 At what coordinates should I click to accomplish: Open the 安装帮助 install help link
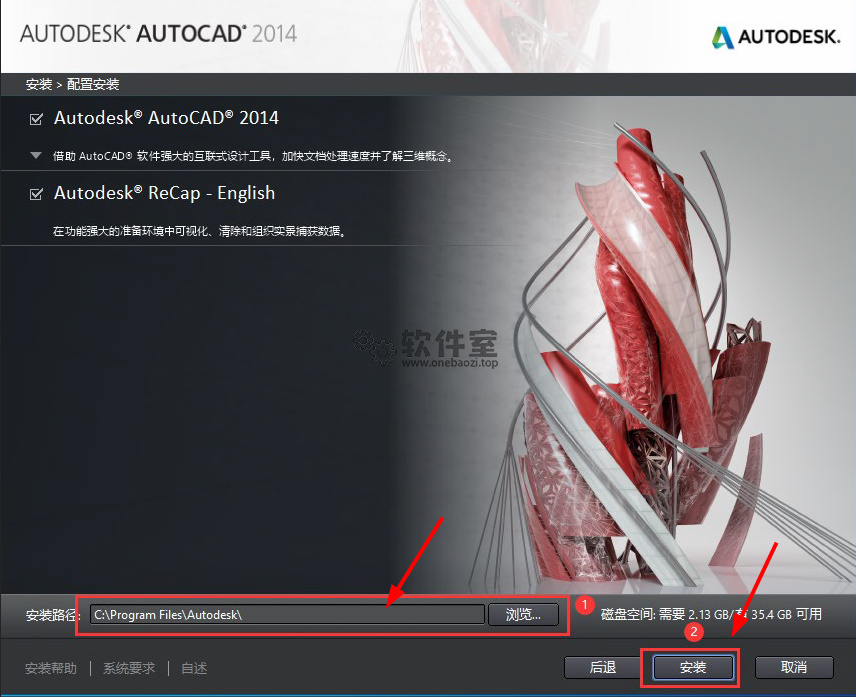click(51, 668)
